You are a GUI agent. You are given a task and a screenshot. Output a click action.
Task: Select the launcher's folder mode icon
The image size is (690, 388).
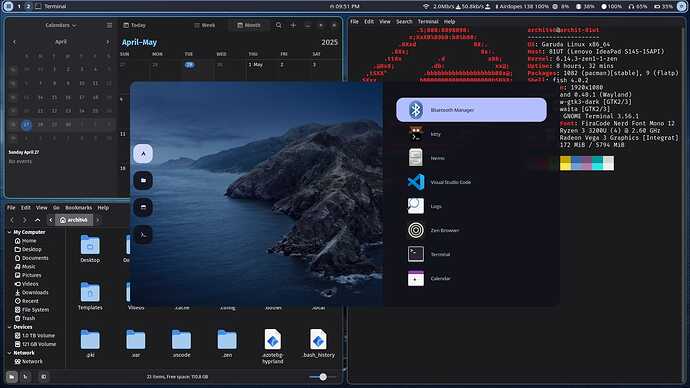click(143, 180)
